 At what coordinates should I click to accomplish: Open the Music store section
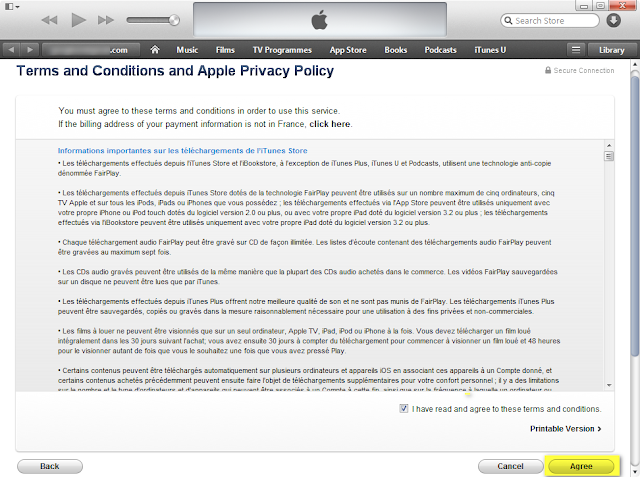[x=187, y=50]
